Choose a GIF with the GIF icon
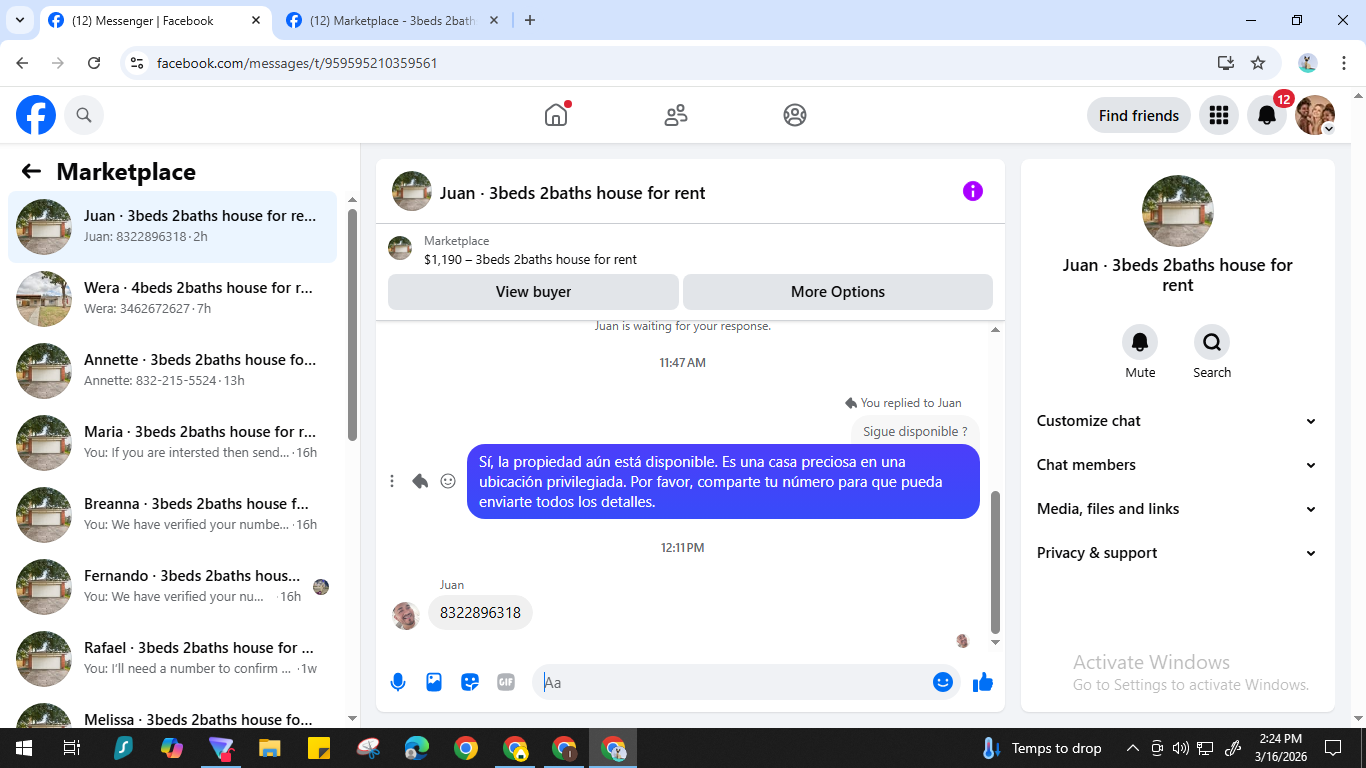The height and width of the screenshot is (768, 1366). pyautogui.click(x=506, y=682)
